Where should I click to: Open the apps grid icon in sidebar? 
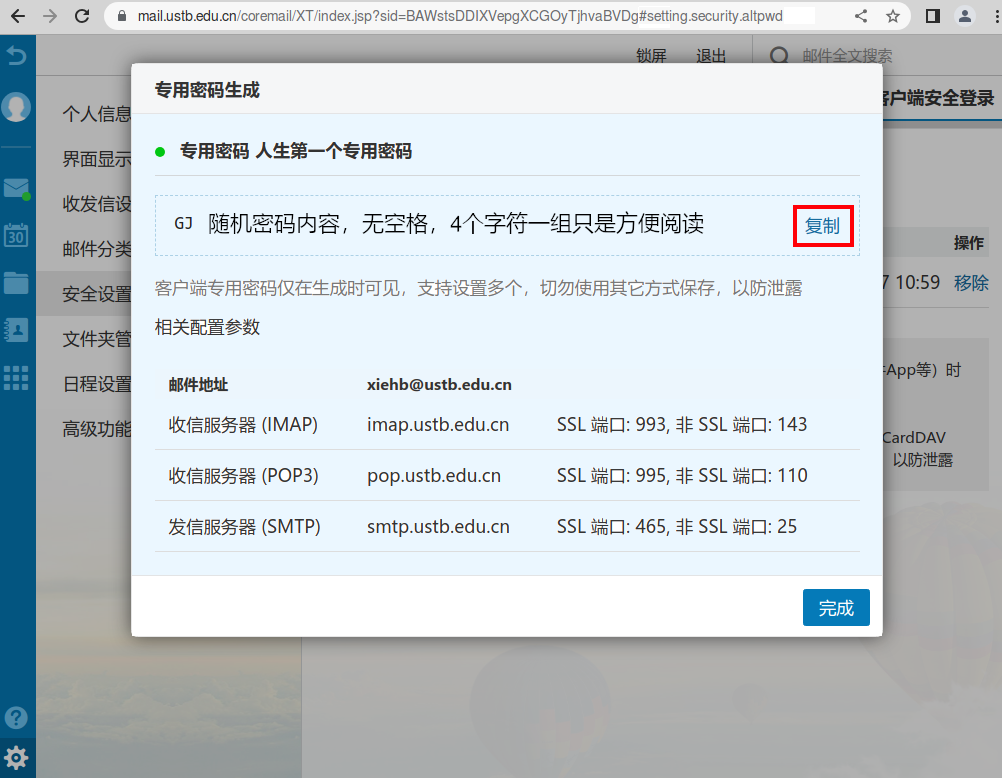tap(16, 377)
